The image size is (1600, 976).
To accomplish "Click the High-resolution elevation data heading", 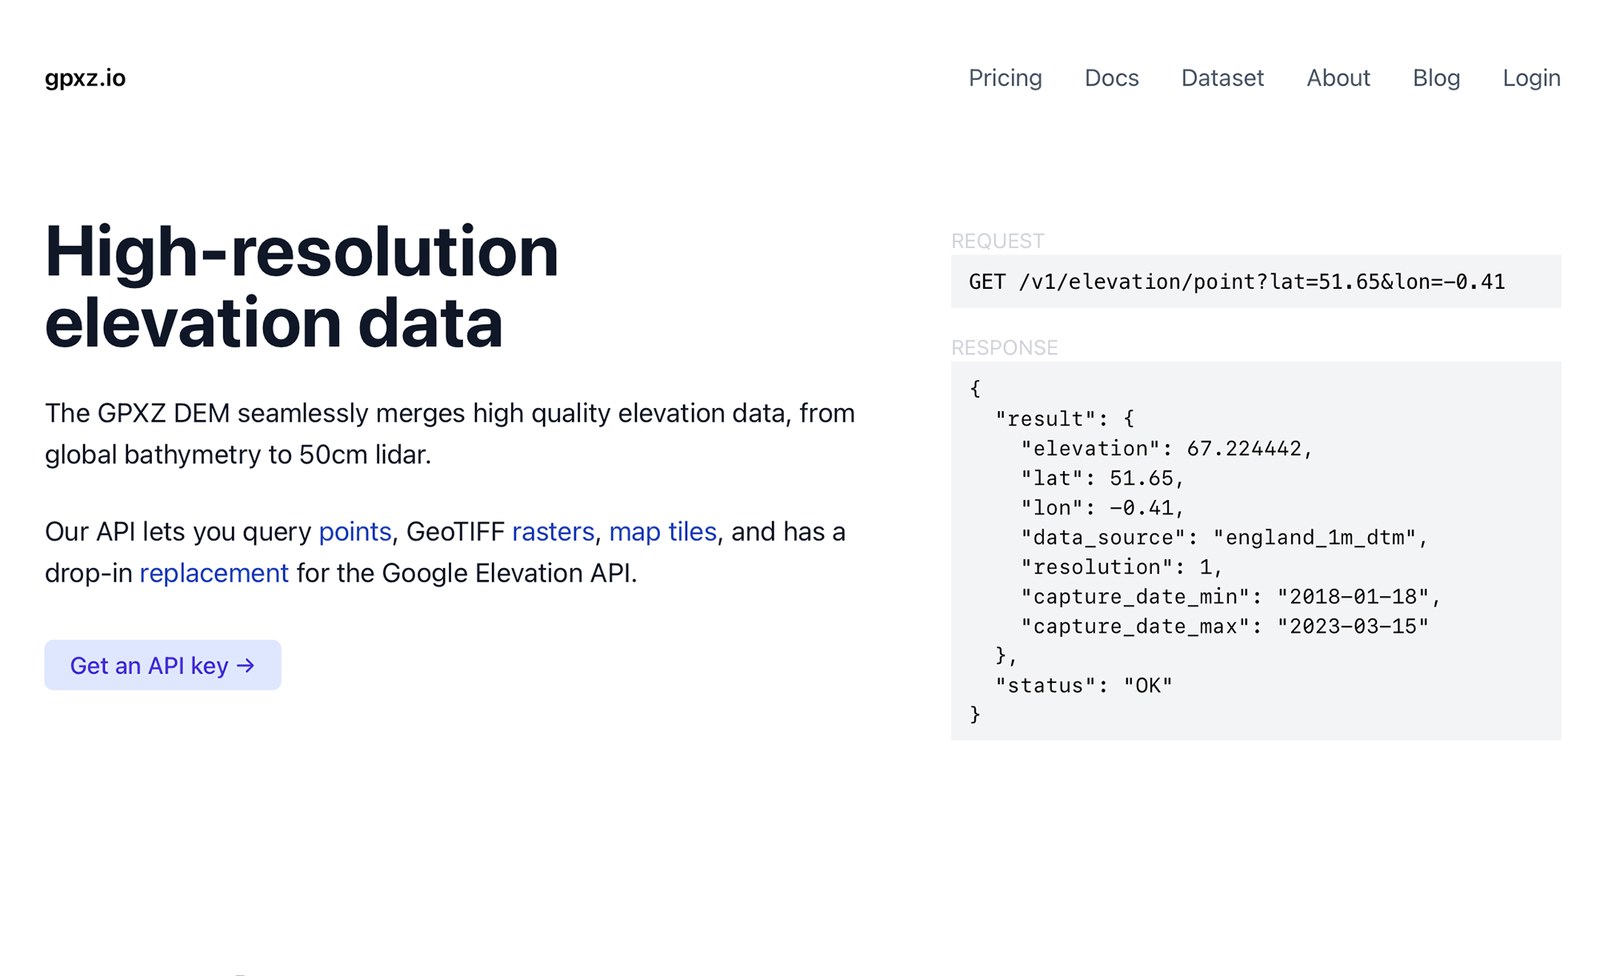I will [301, 286].
